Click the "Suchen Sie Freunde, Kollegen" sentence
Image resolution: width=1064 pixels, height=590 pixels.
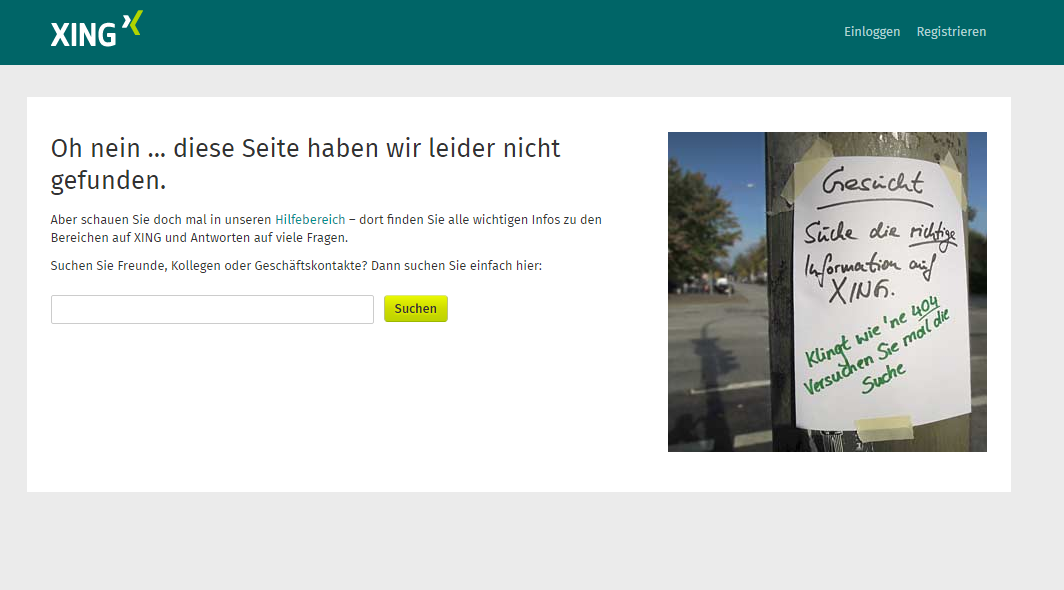(296, 266)
